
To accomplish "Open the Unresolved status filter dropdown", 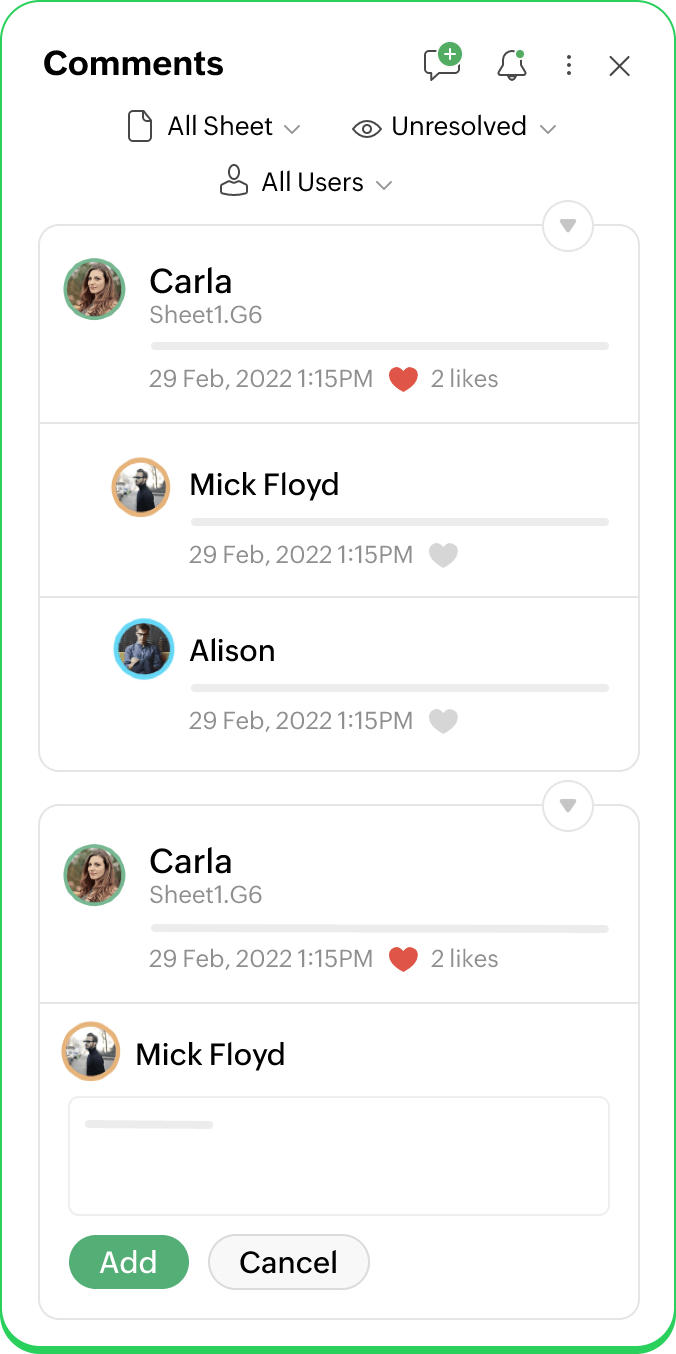I will pyautogui.click(x=454, y=127).
